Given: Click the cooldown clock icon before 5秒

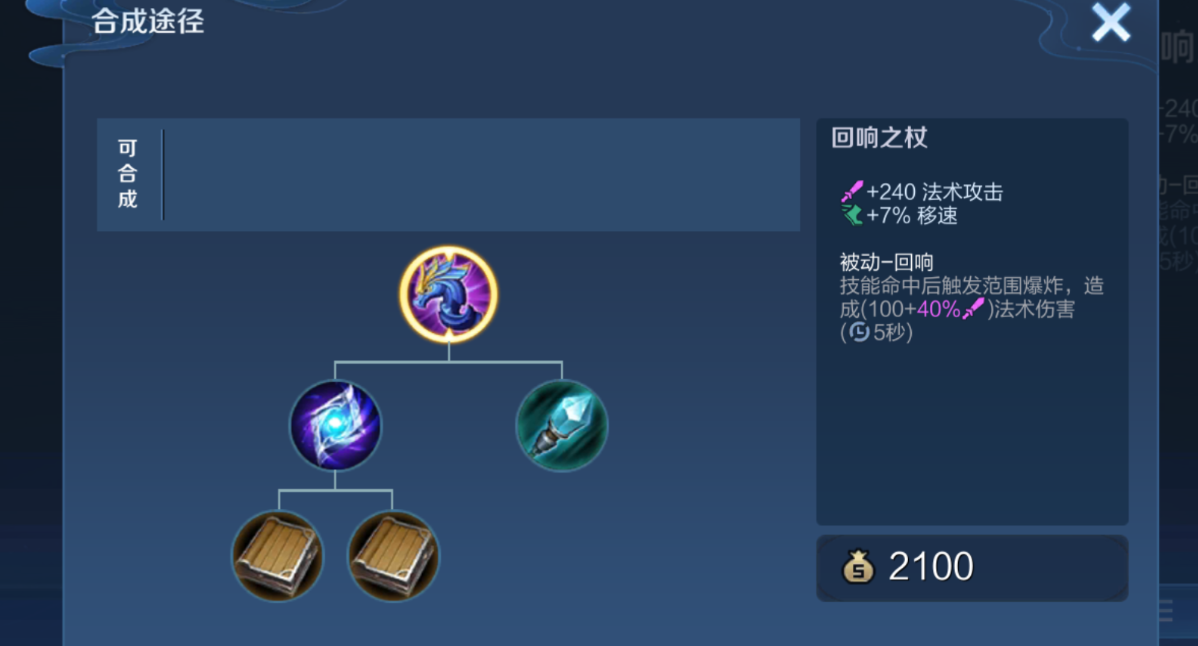Looking at the screenshot, I should click(x=860, y=332).
